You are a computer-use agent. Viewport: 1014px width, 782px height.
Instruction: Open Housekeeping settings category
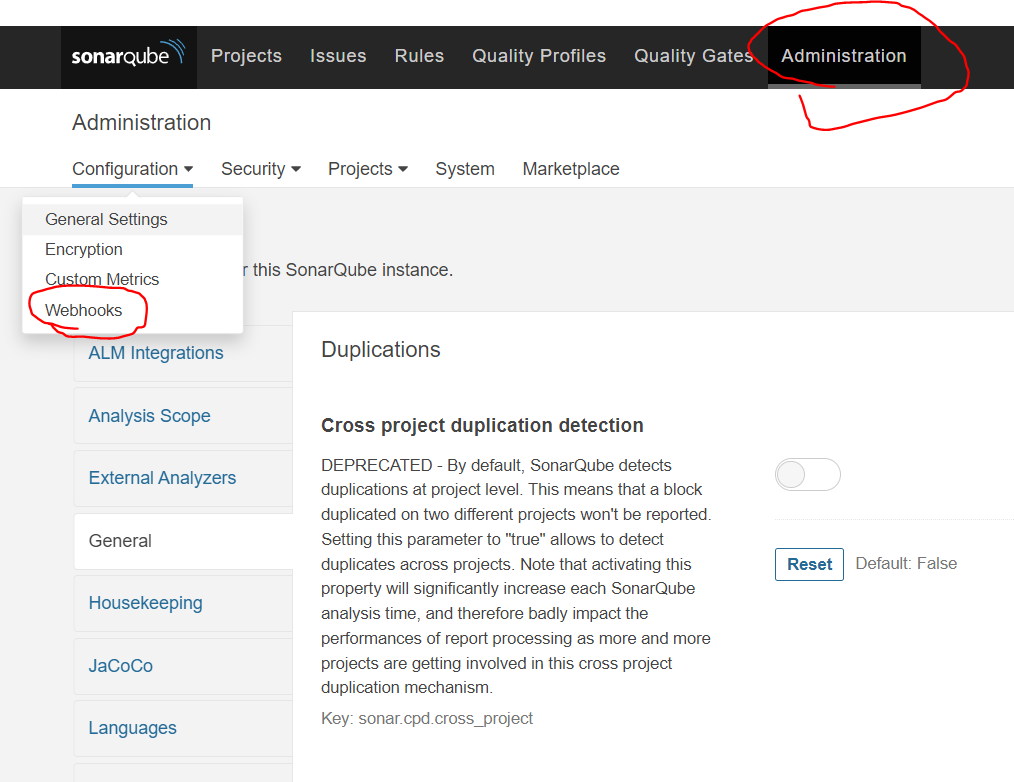[x=184, y=603]
